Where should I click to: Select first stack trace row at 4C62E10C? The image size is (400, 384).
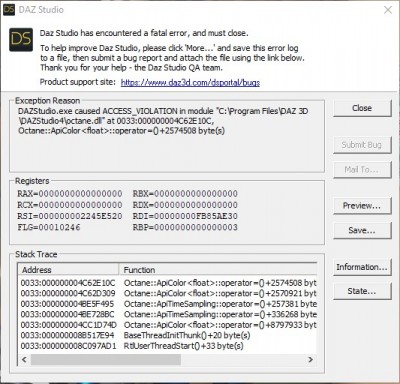point(167,283)
